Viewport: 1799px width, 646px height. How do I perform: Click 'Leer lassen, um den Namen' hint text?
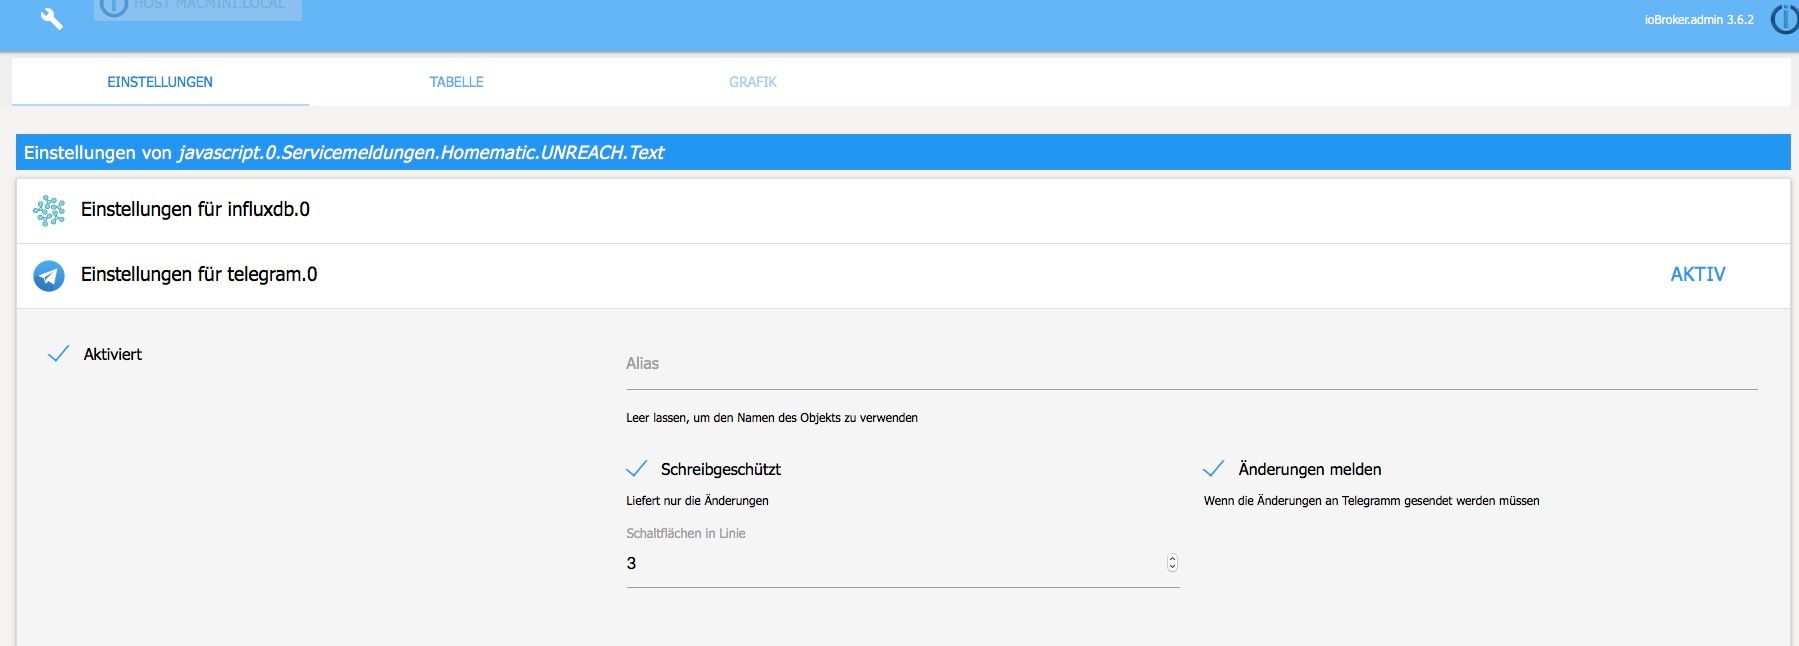click(772, 418)
